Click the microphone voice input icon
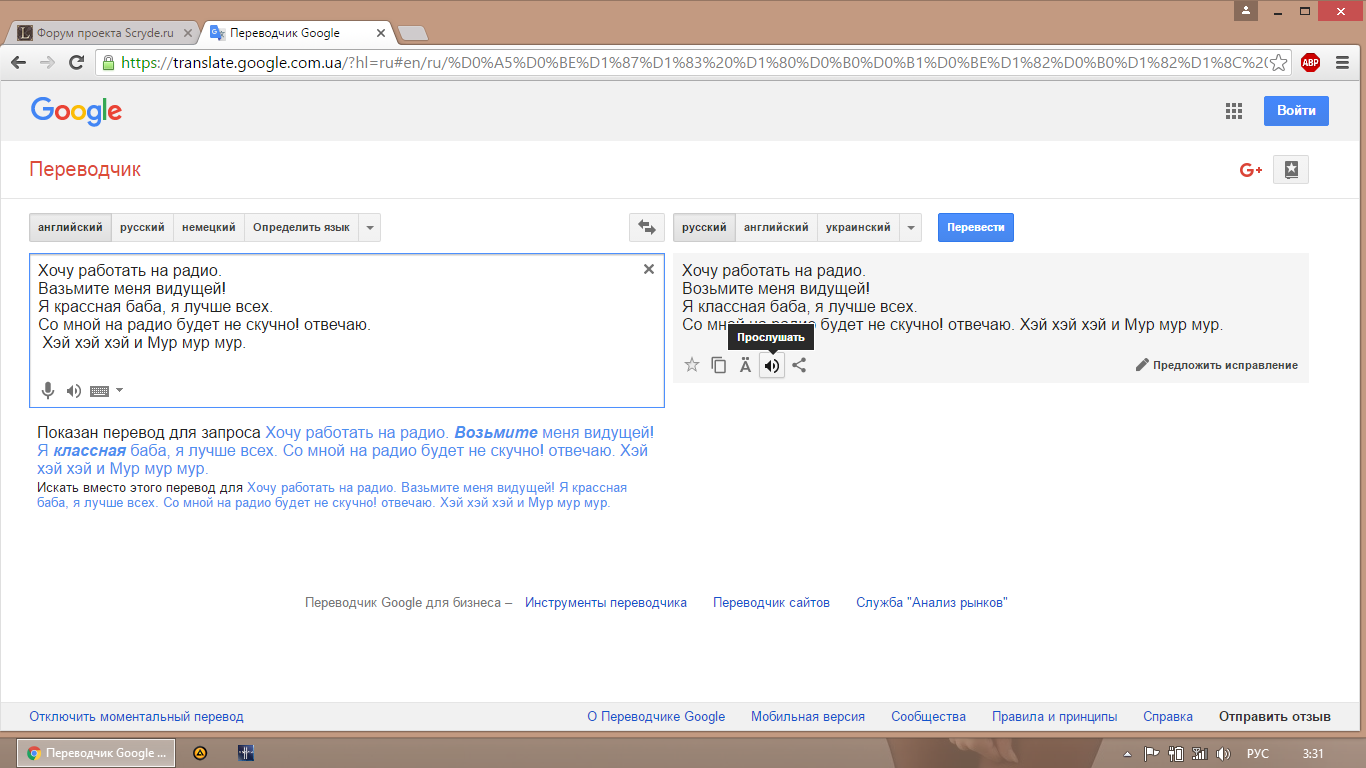 (x=47, y=391)
